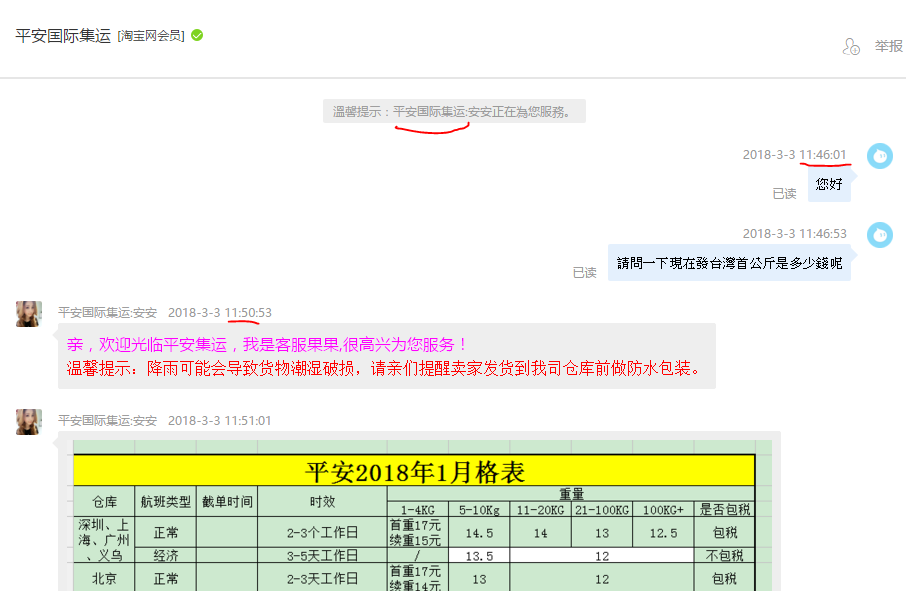The image size is (906, 591).
Task: Click the 2018-3-3 11:46:53 timestamp
Action: pyautogui.click(x=794, y=234)
